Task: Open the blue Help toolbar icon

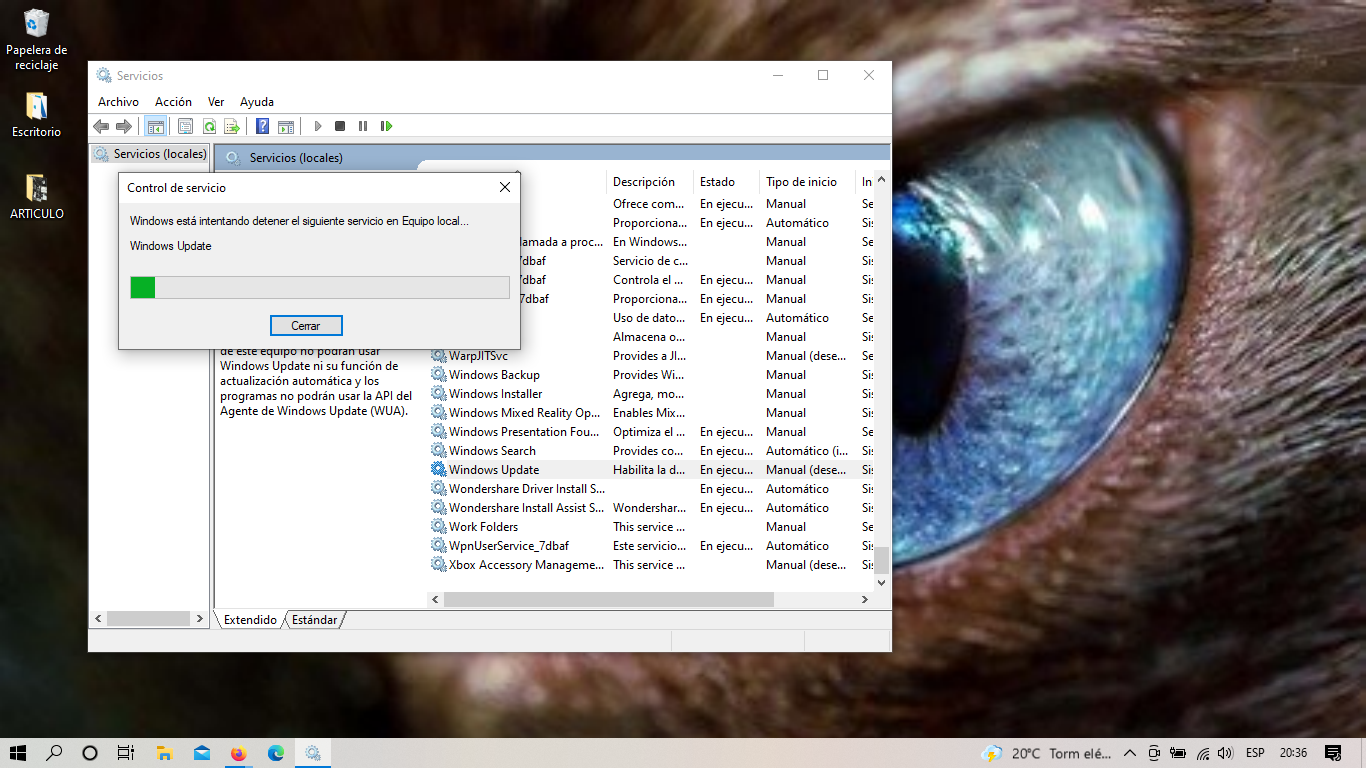Action: point(262,126)
